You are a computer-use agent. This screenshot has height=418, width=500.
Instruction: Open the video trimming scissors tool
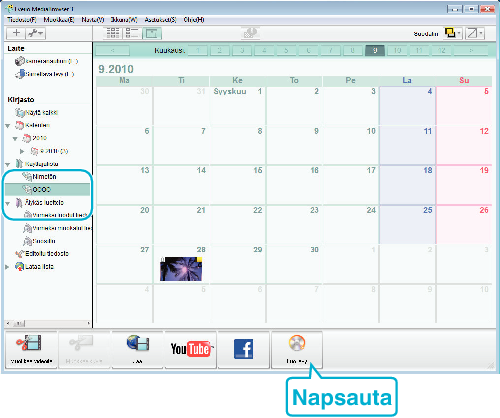31,349
